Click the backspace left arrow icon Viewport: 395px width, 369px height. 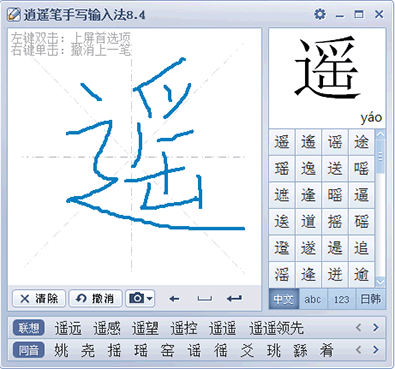pos(174,299)
